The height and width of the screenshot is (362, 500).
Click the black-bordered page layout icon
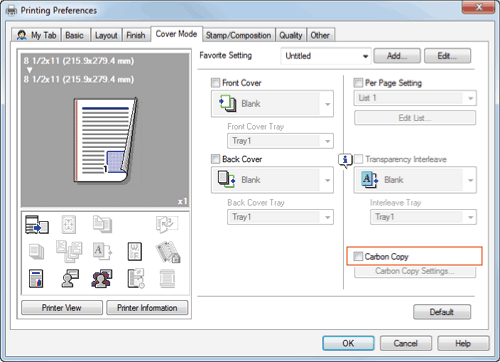coord(135,251)
